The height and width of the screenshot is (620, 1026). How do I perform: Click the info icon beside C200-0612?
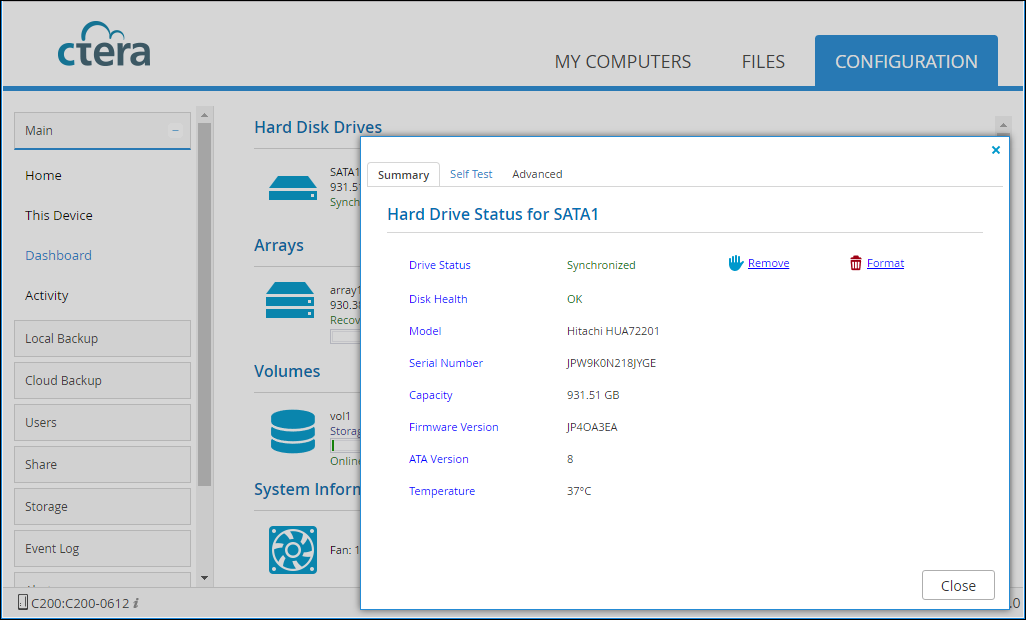point(135,603)
